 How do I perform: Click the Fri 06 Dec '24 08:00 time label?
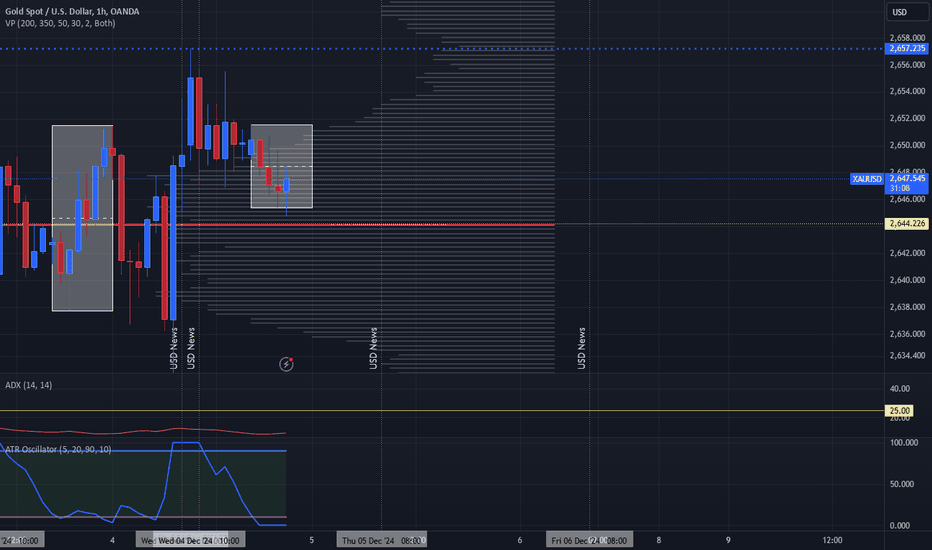coord(589,540)
